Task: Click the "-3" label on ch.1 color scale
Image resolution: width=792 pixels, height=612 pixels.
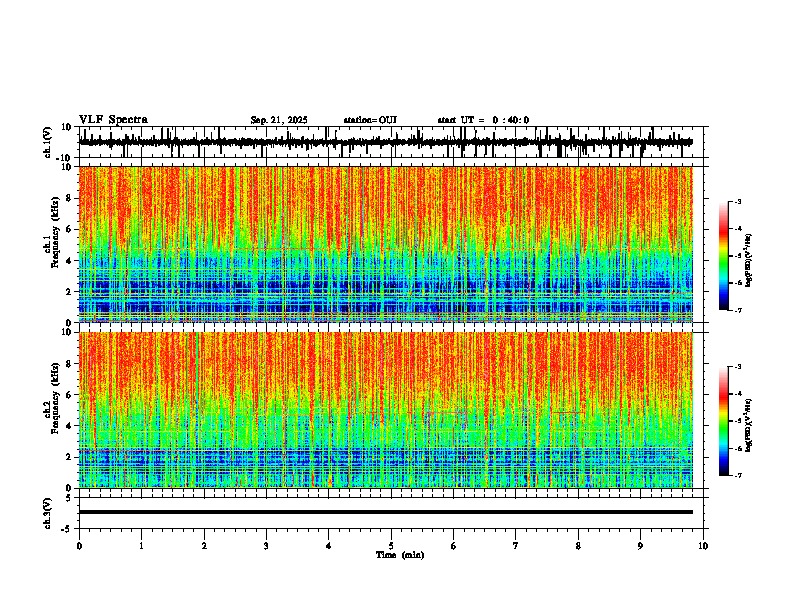Action: [738, 201]
